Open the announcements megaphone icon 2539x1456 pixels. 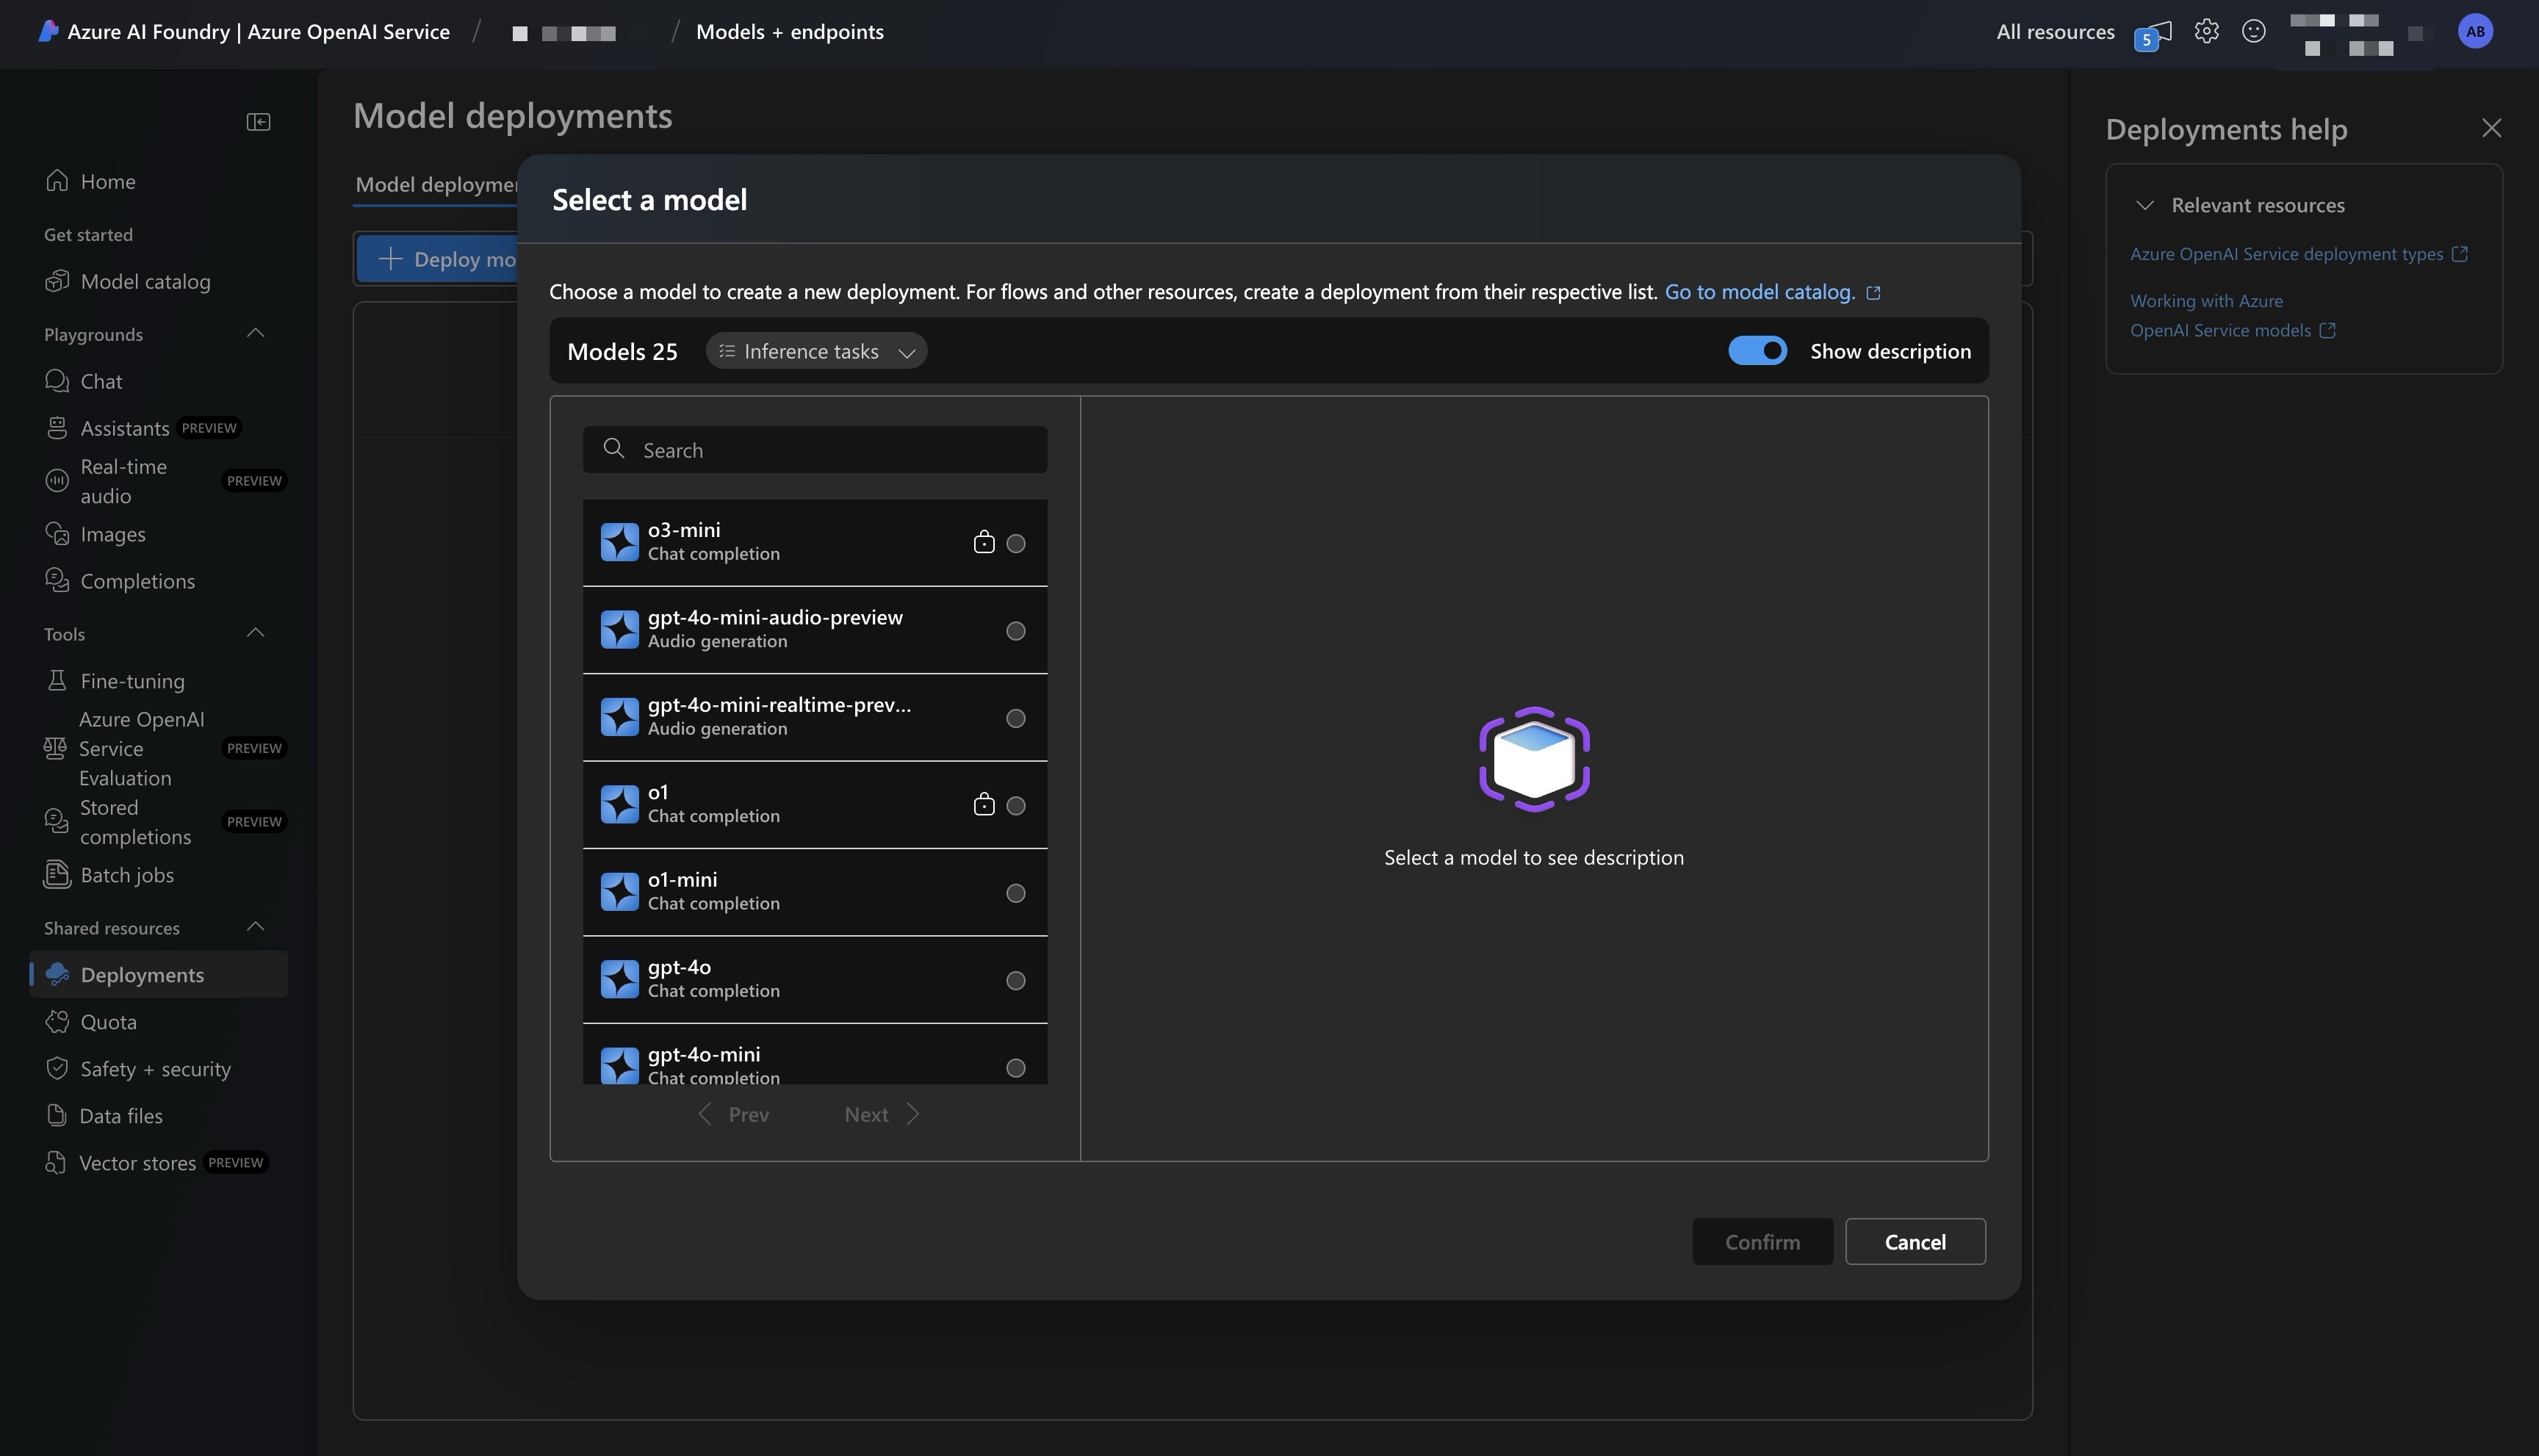pyautogui.click(x=2155, y=33)
